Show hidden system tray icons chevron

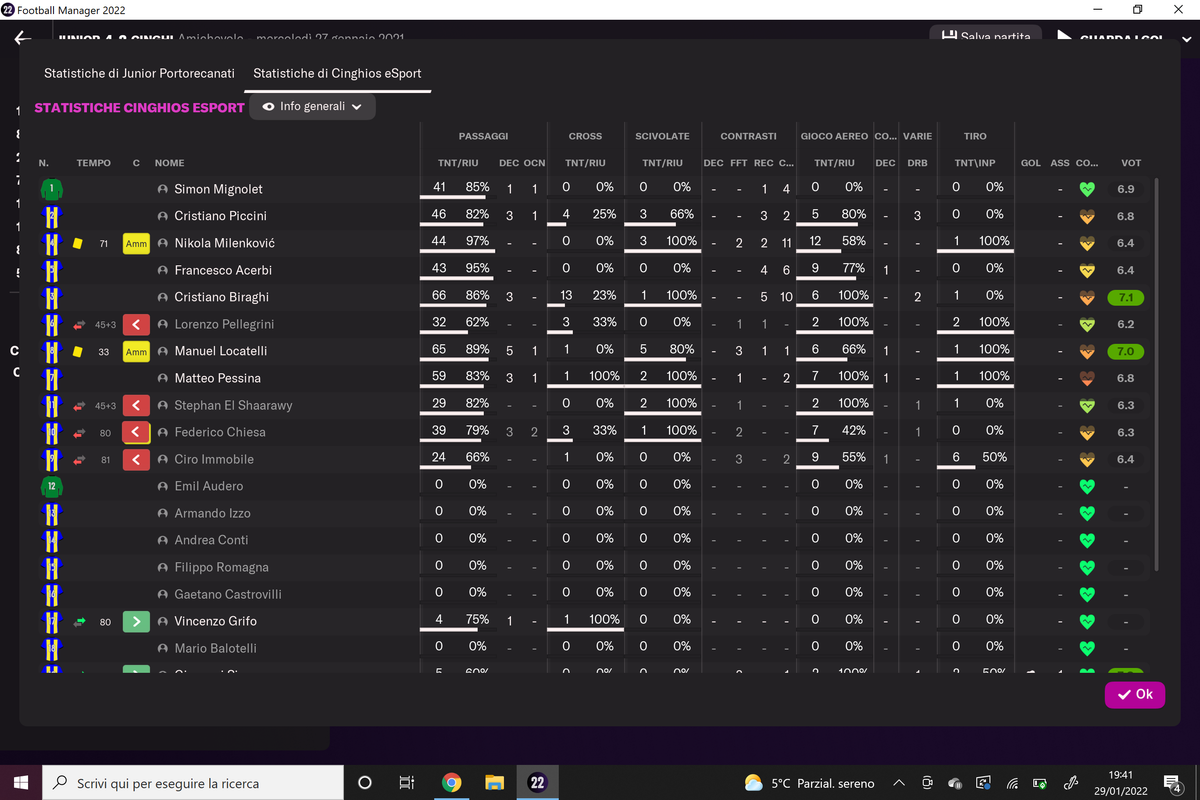coord(899,783)
